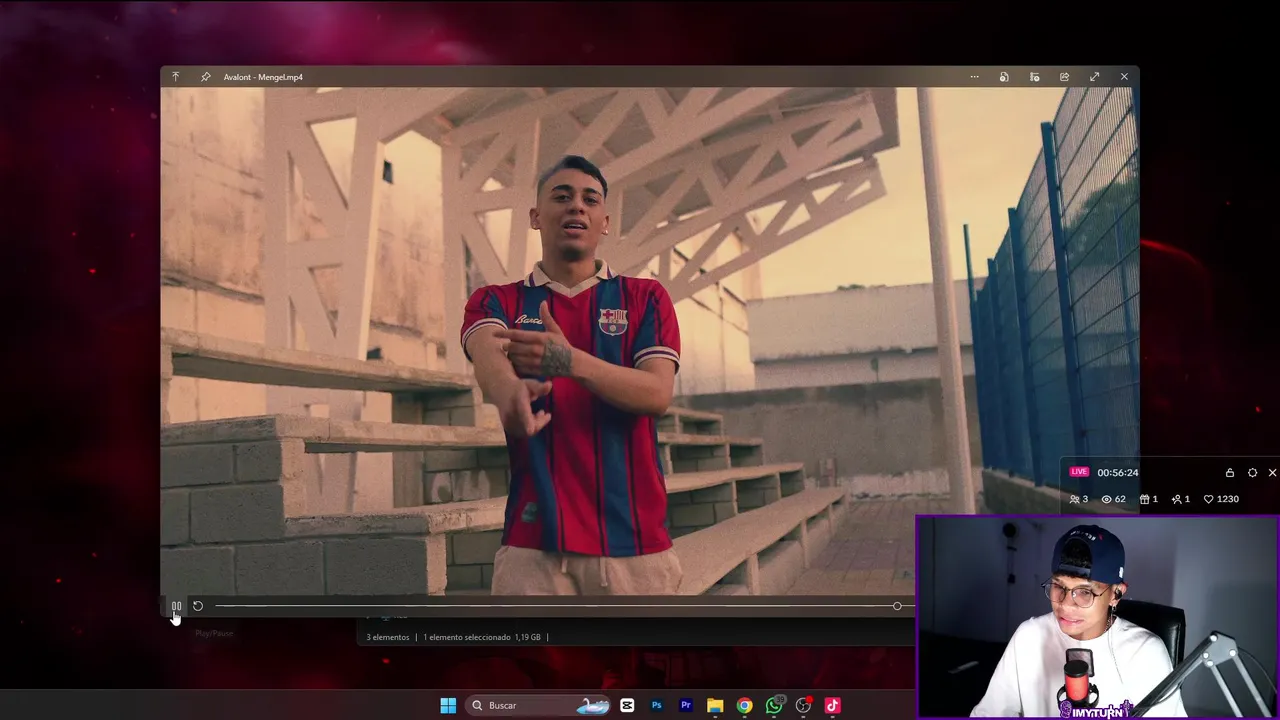Open WhatsApp from the taskbar

point(774,705)
